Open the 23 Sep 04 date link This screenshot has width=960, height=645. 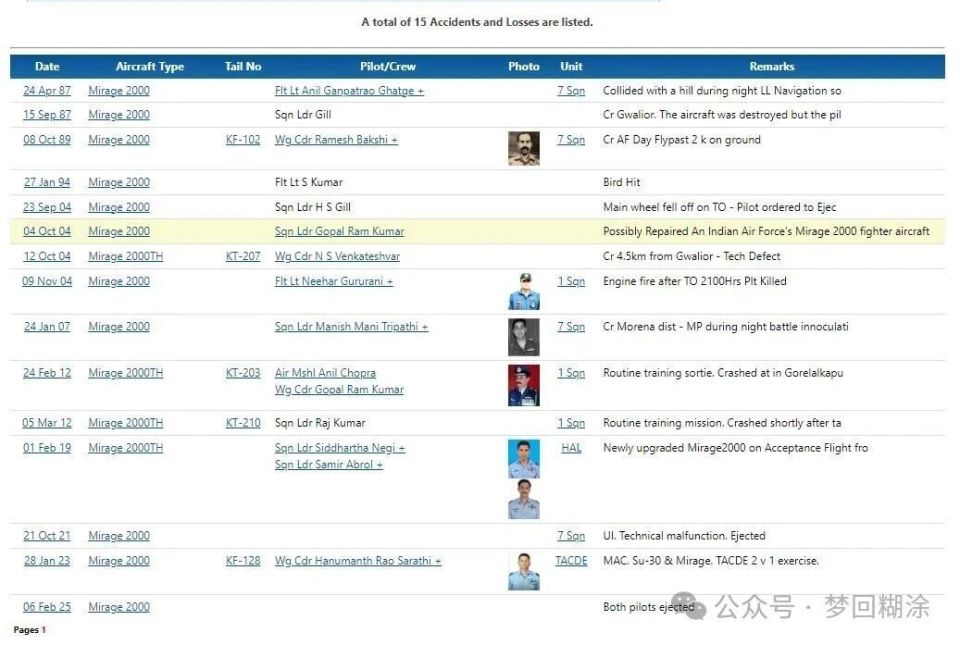click(x=47, y=207)
